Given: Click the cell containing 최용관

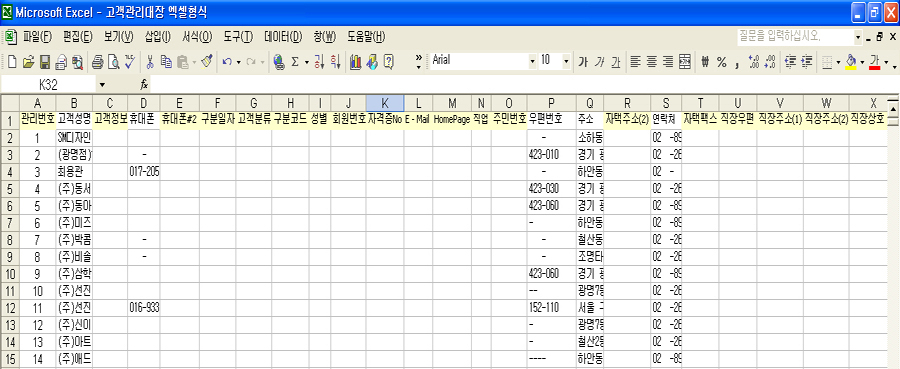Looking at the screenshot, I should [x=75, y=171].
